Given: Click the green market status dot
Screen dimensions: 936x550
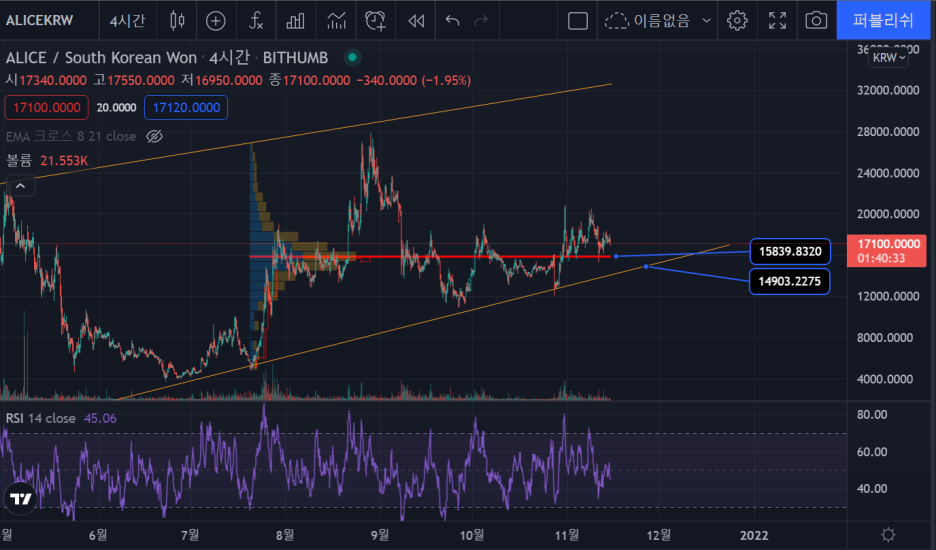Looking at the screenshot, I should click(352, 57).
